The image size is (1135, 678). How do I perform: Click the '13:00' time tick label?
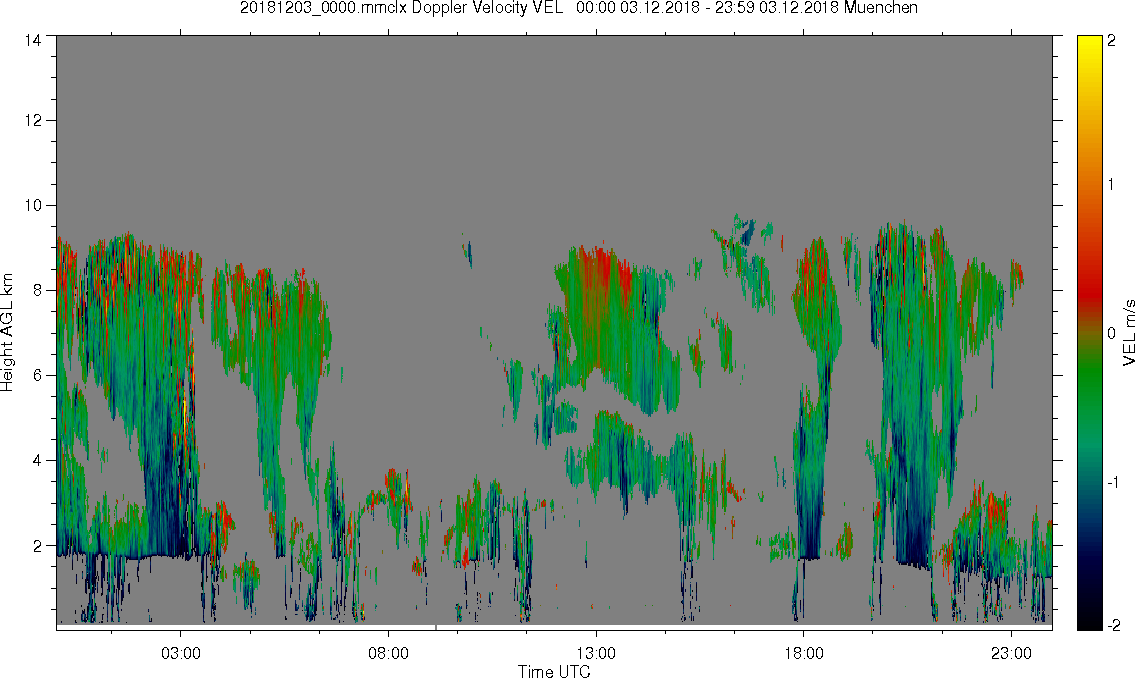[x=596, y=653]
